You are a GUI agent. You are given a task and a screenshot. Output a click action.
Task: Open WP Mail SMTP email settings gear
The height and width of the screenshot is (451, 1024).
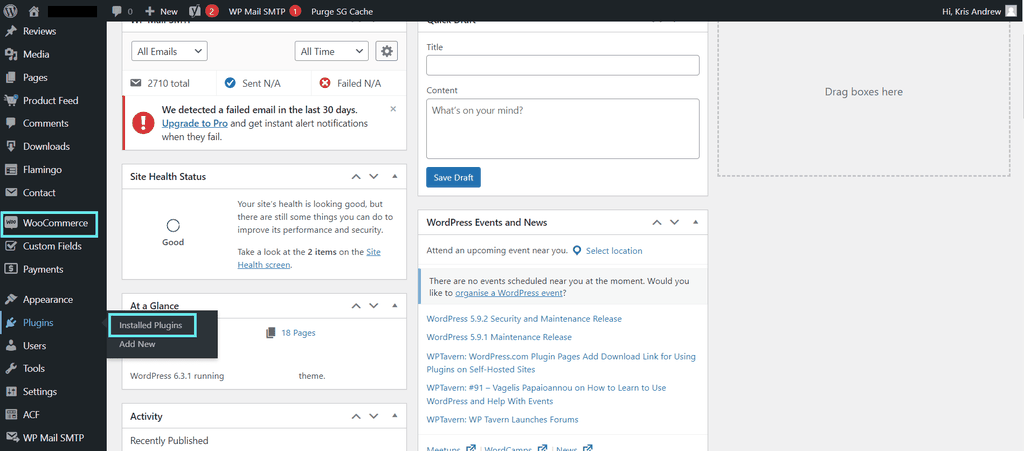[x=386, y=51]
